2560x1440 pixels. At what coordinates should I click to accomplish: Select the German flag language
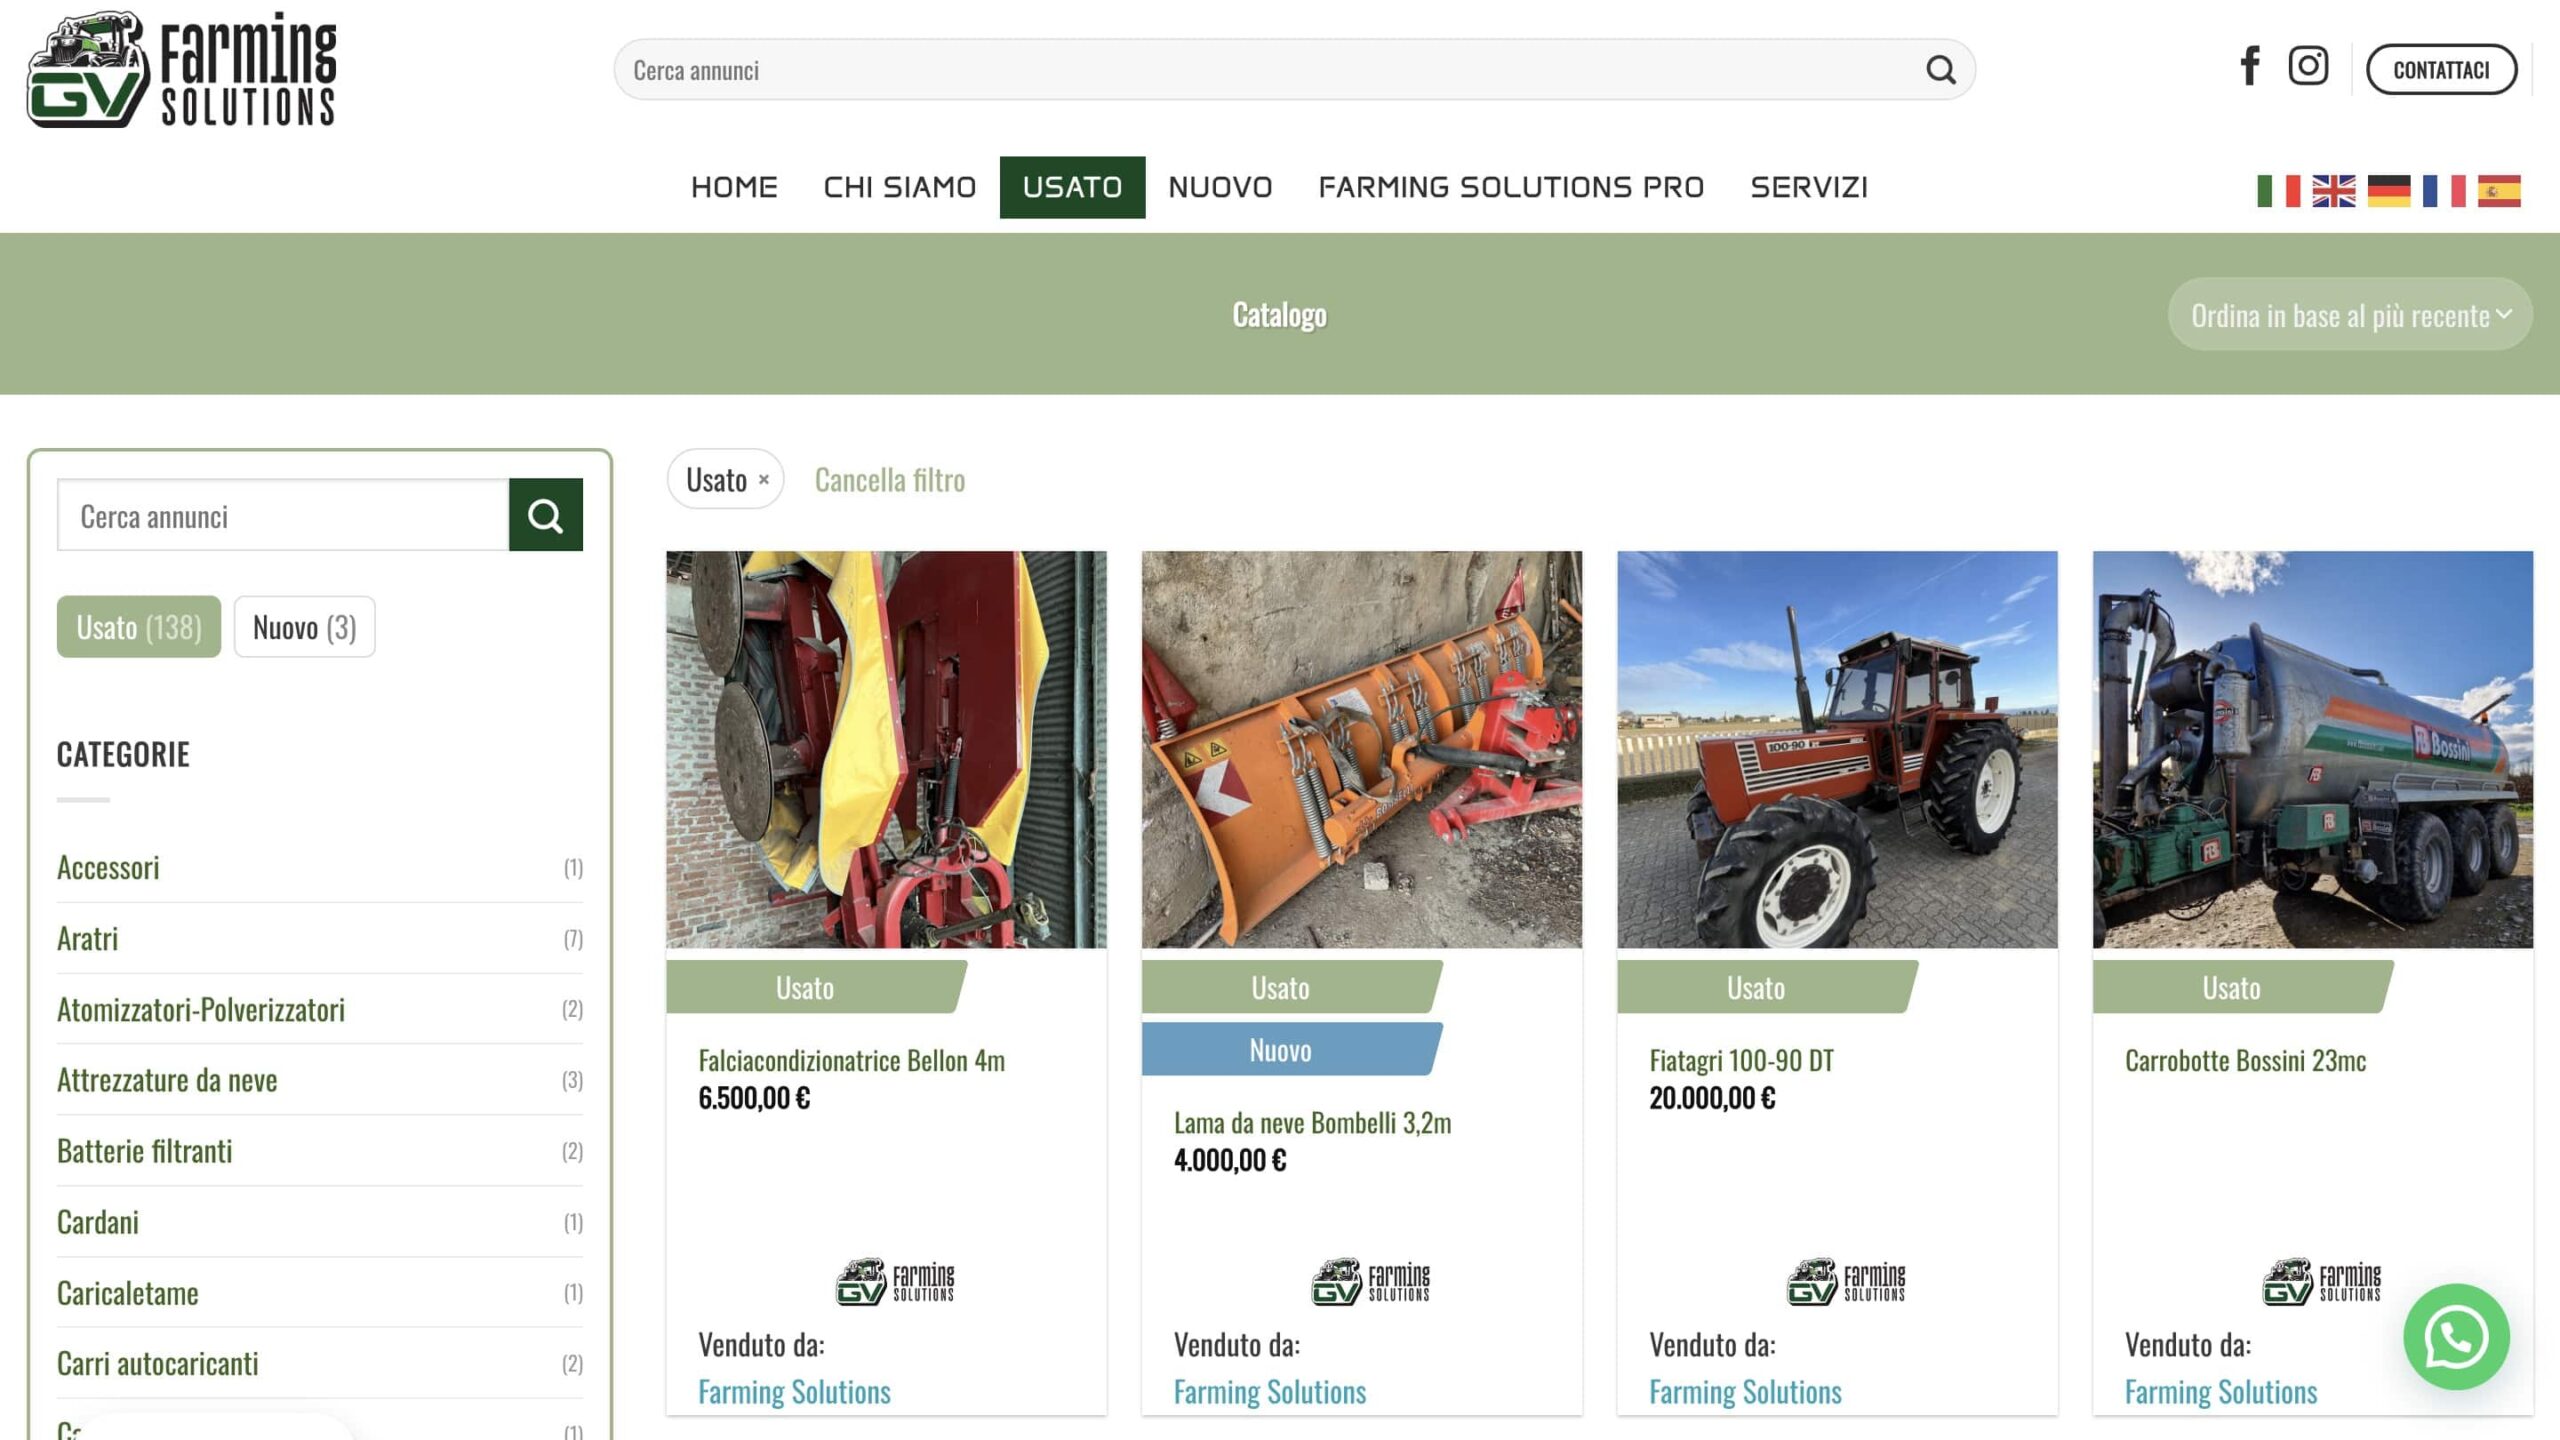[x=2388, y=190]
